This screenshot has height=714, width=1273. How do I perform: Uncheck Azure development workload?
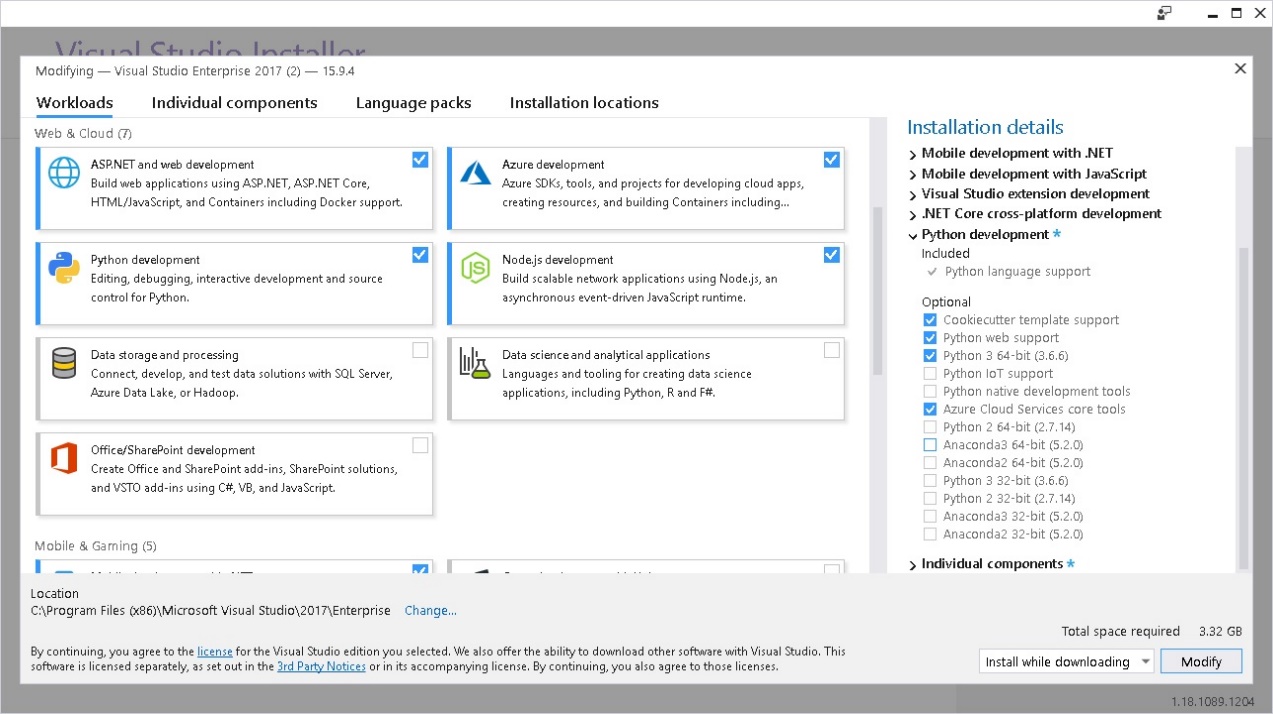[x=832, y=159]
